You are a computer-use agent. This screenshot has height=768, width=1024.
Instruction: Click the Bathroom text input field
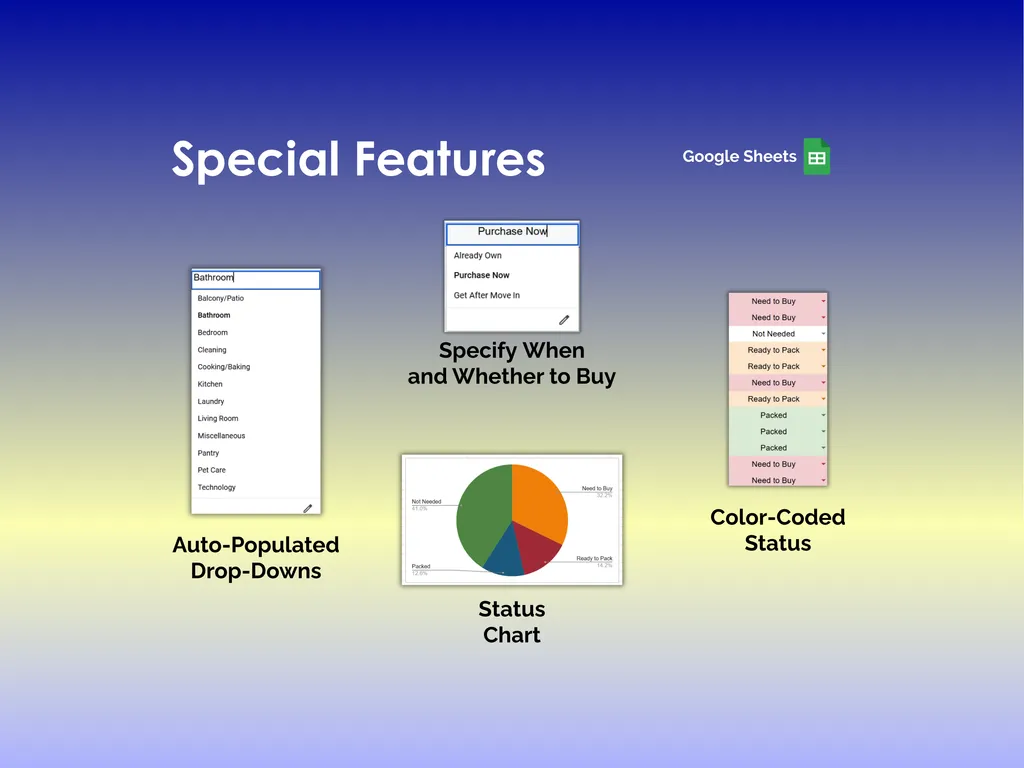pos(256,278)
